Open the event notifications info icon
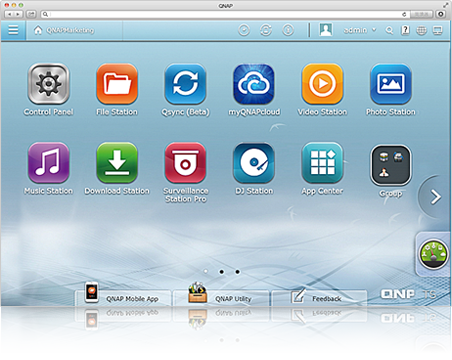Image resolution: width=452 pixels, height=360 pixels. pos(288,30)
